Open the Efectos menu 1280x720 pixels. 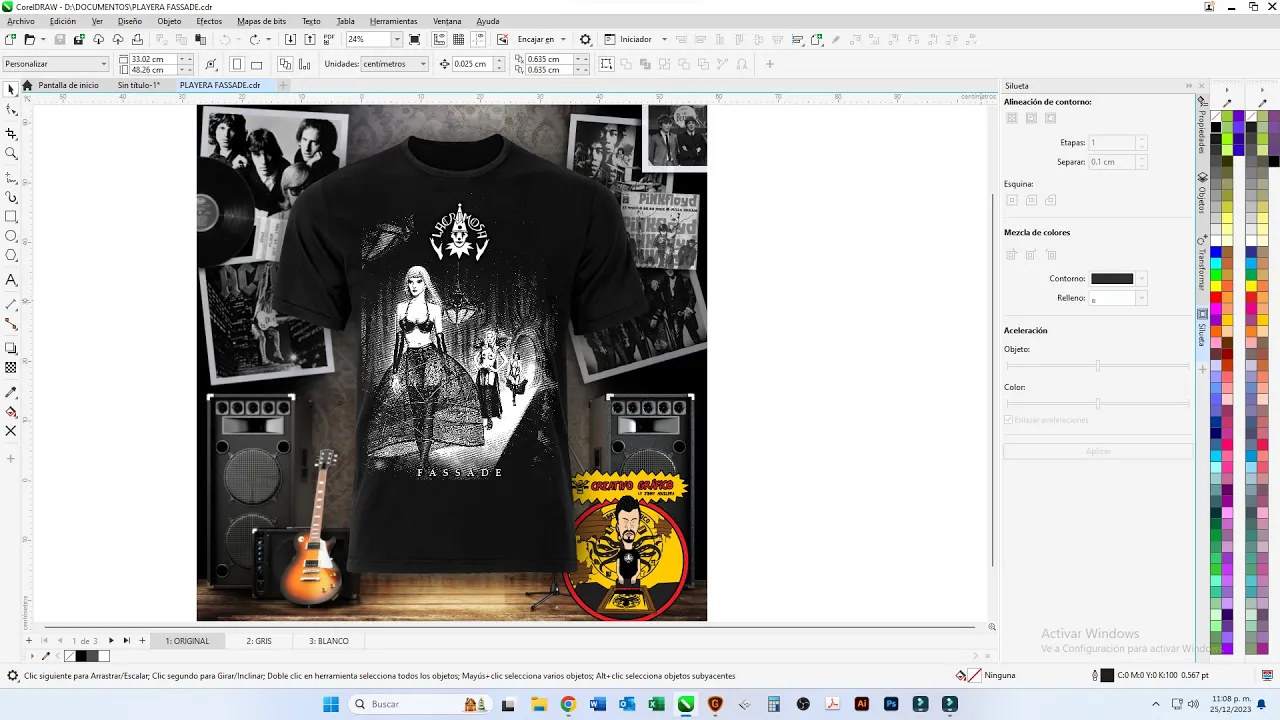[209, 21]
